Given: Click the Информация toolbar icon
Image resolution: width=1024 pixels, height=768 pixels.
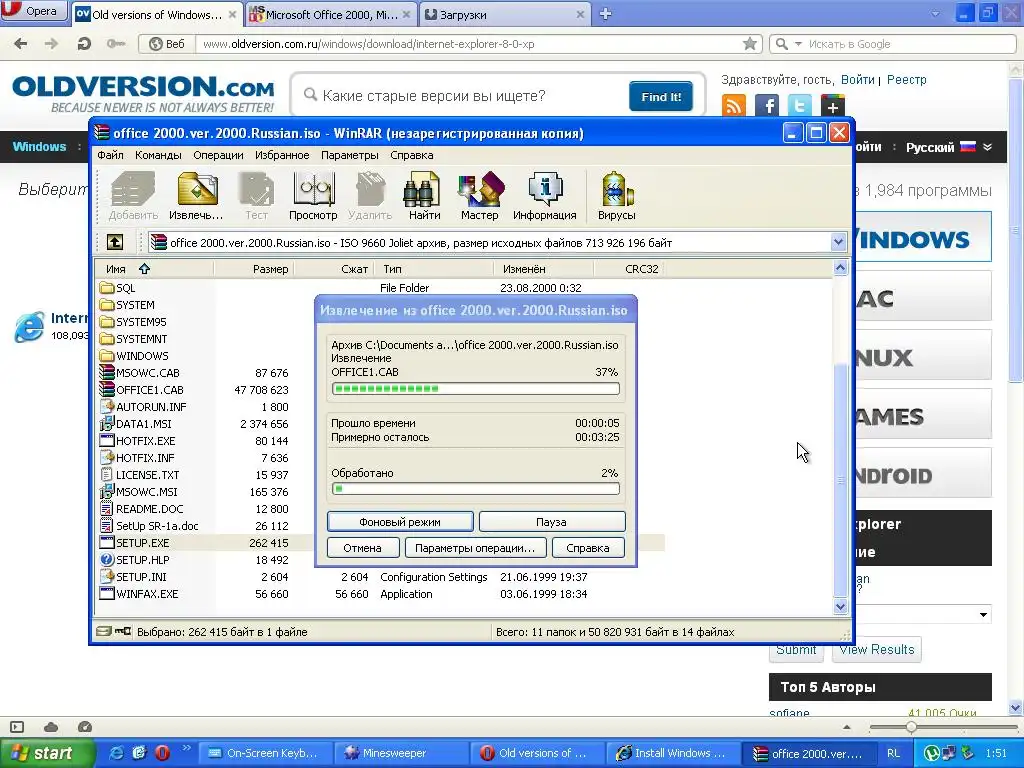Looking at the screenshot, I should pos(545,196).
